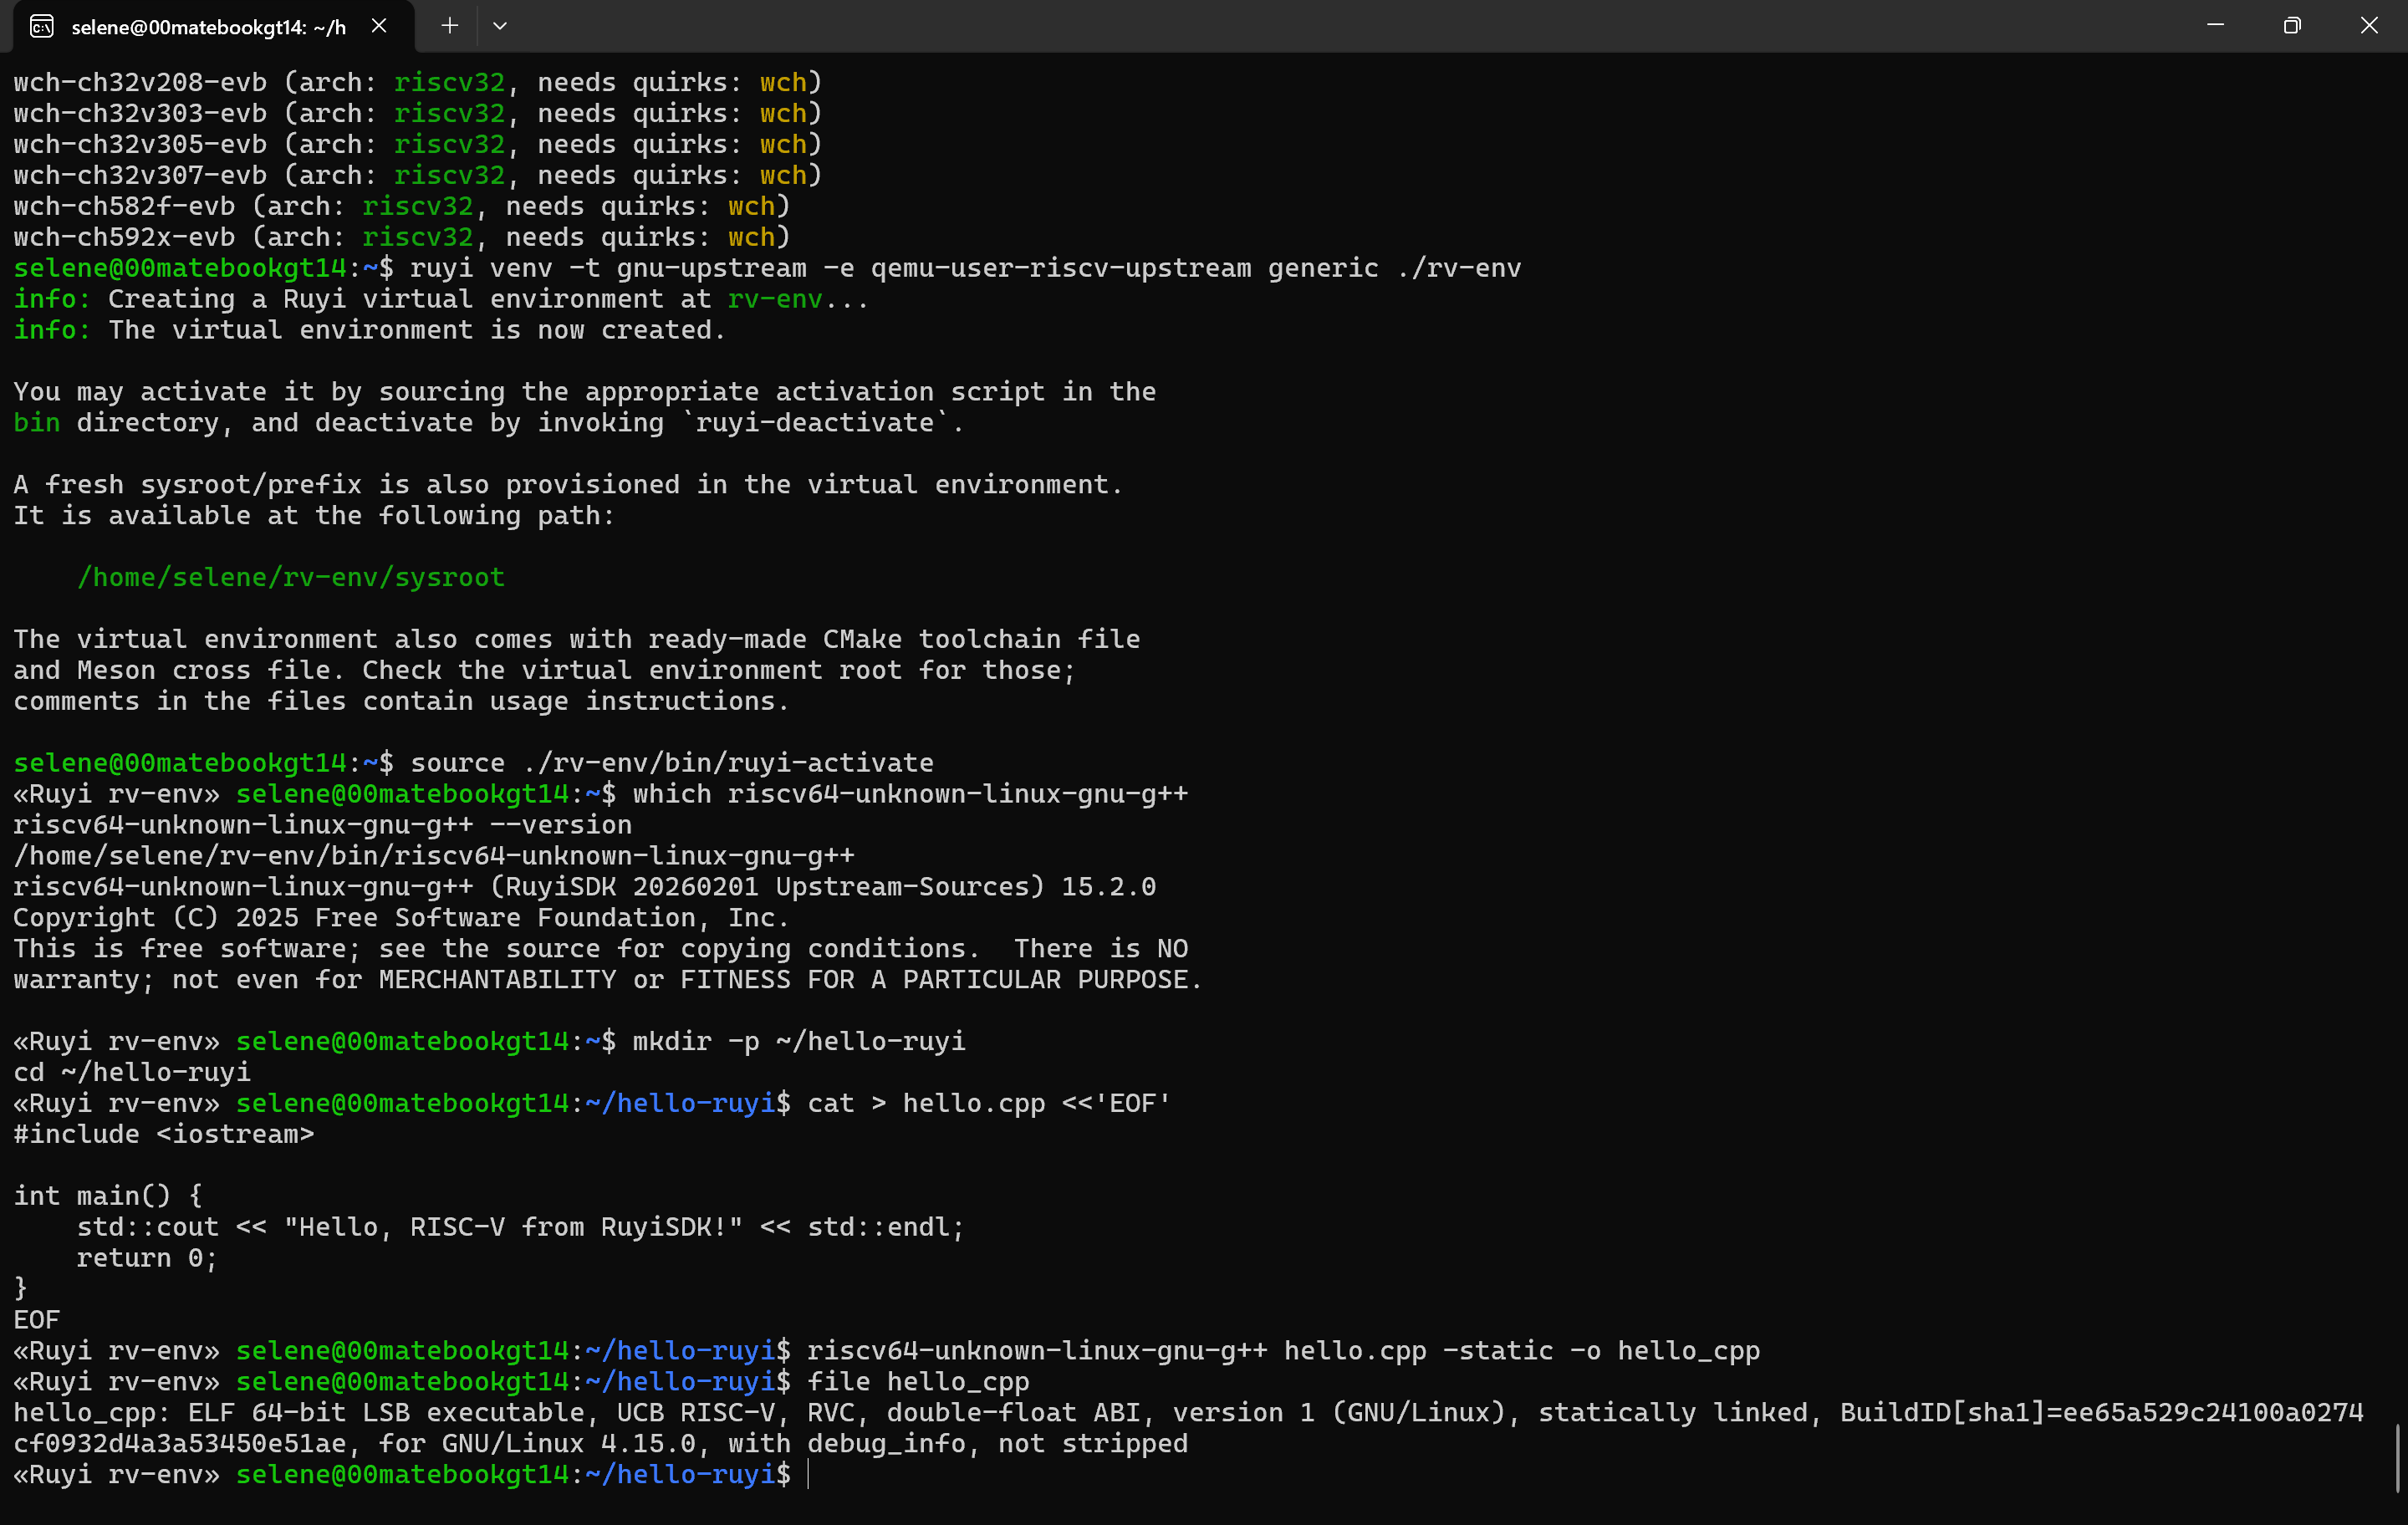Select the selene@00matebookgt14 tab title
This screenshot has width=2408, height=1525.
click(208, 27)
